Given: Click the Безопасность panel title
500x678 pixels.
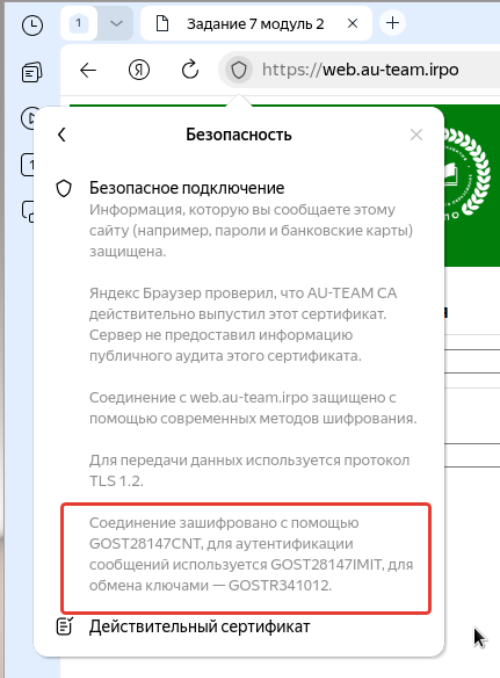Looking at the screenshot, I should pyautogui.click(x=239, y=134).
